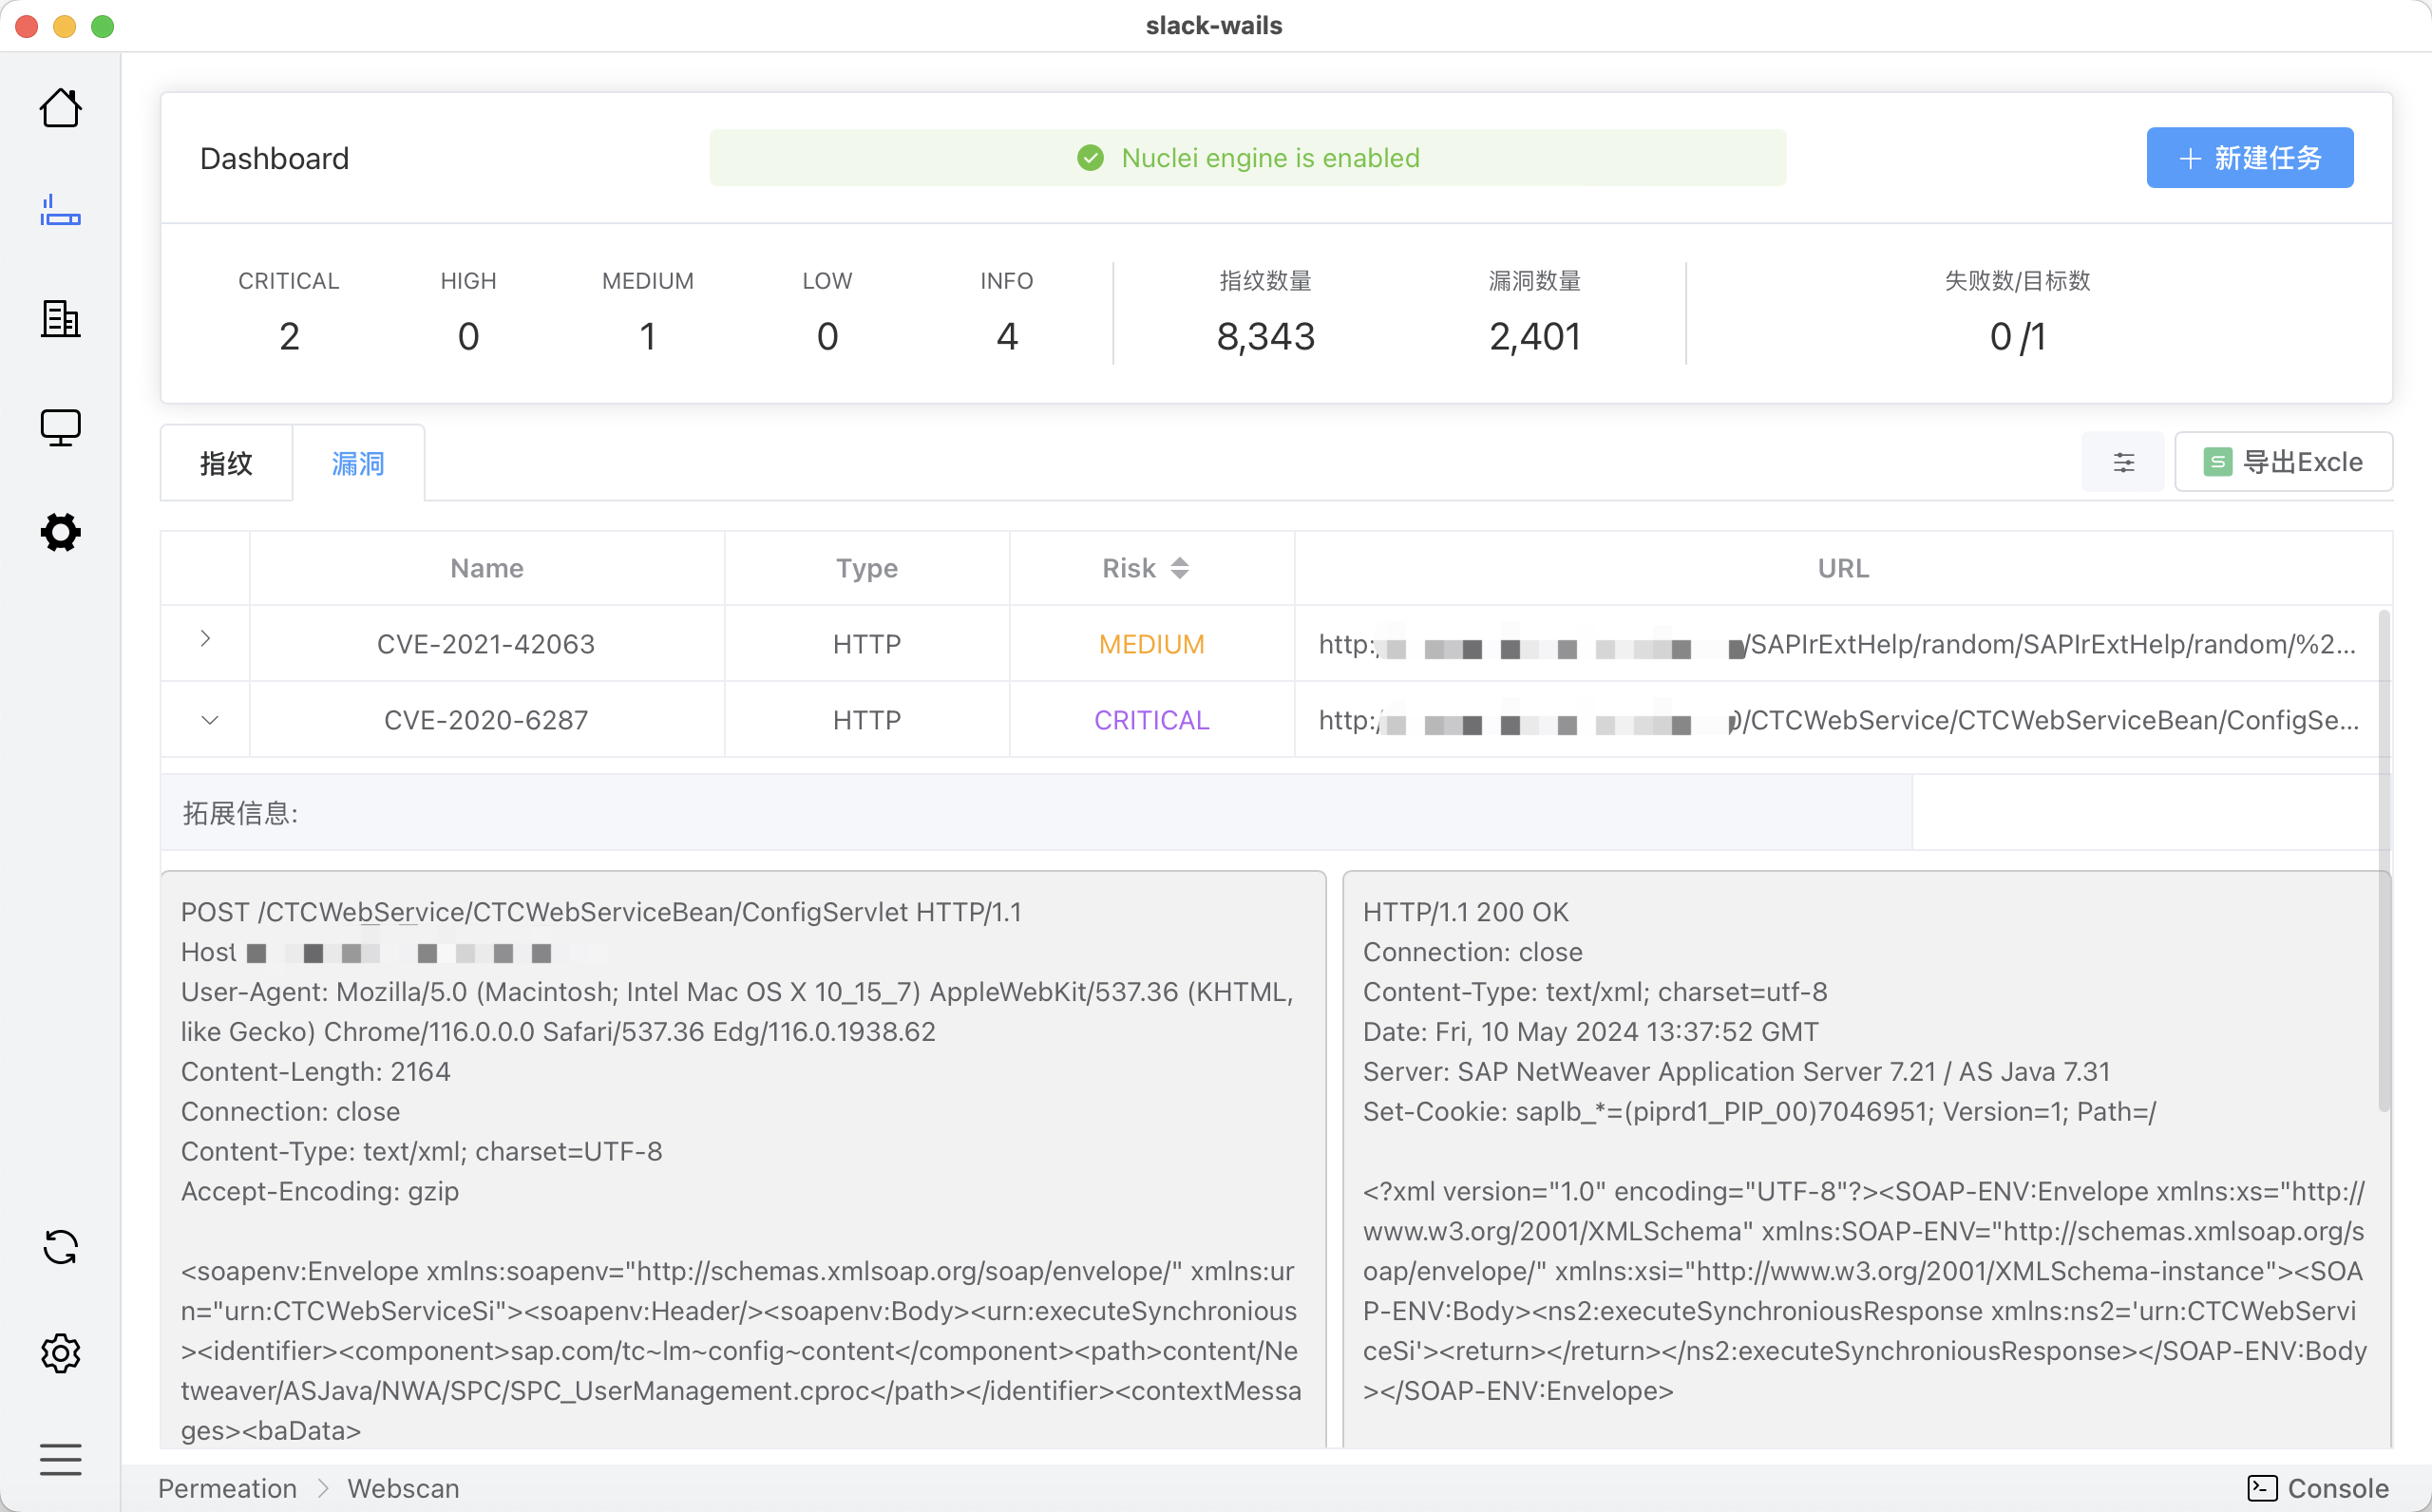
Task: Click the 新建任务 button
Action: pos(2249,158)
